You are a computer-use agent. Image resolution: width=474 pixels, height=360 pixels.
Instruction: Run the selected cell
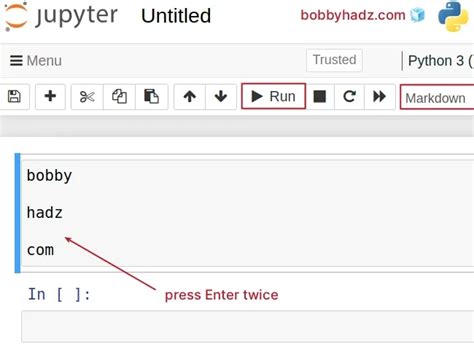coord(273,96)
